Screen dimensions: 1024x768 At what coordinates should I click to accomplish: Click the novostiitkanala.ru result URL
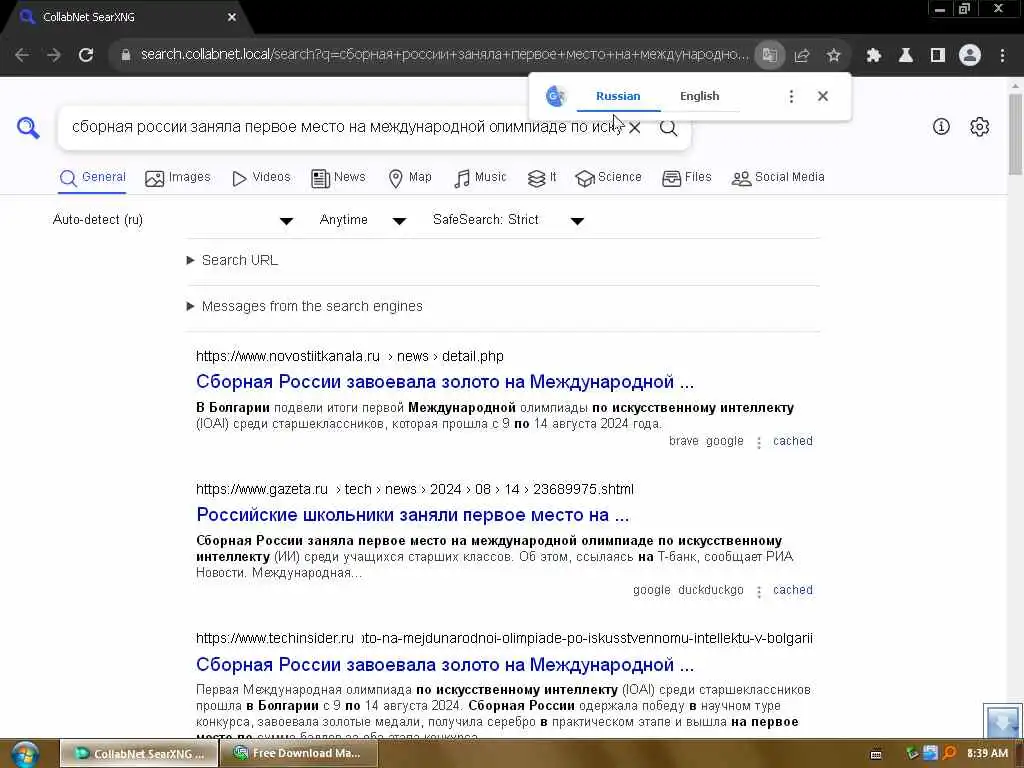(x=349, y=357)
